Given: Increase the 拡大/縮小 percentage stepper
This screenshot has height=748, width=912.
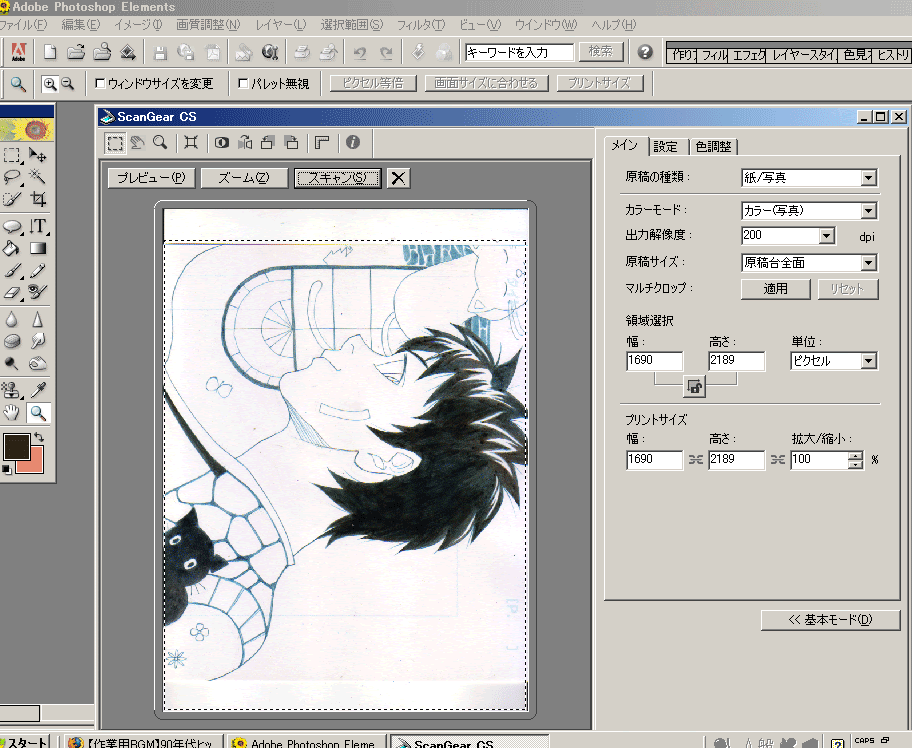Looking at the screenshot, I should [855, 455].
